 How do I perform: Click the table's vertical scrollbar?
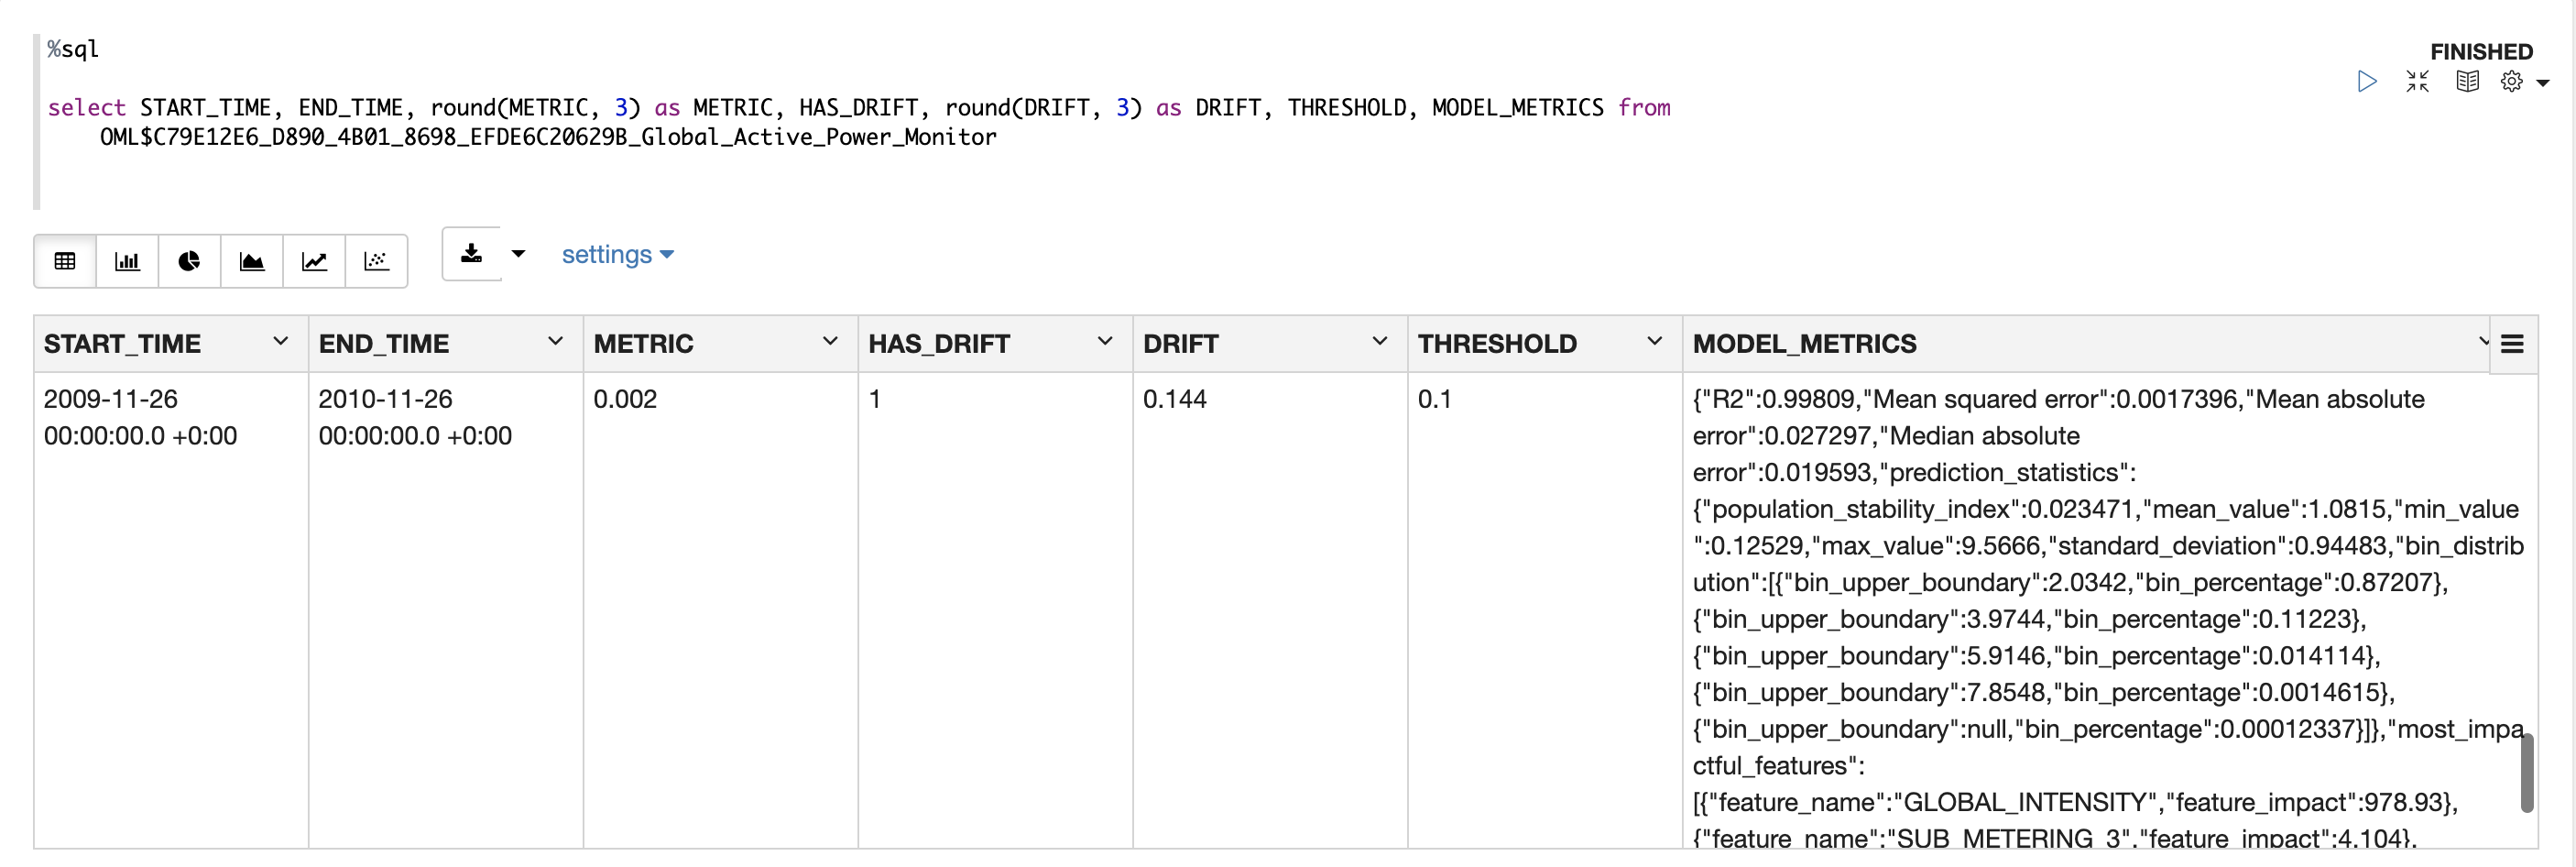(2526, 772)
